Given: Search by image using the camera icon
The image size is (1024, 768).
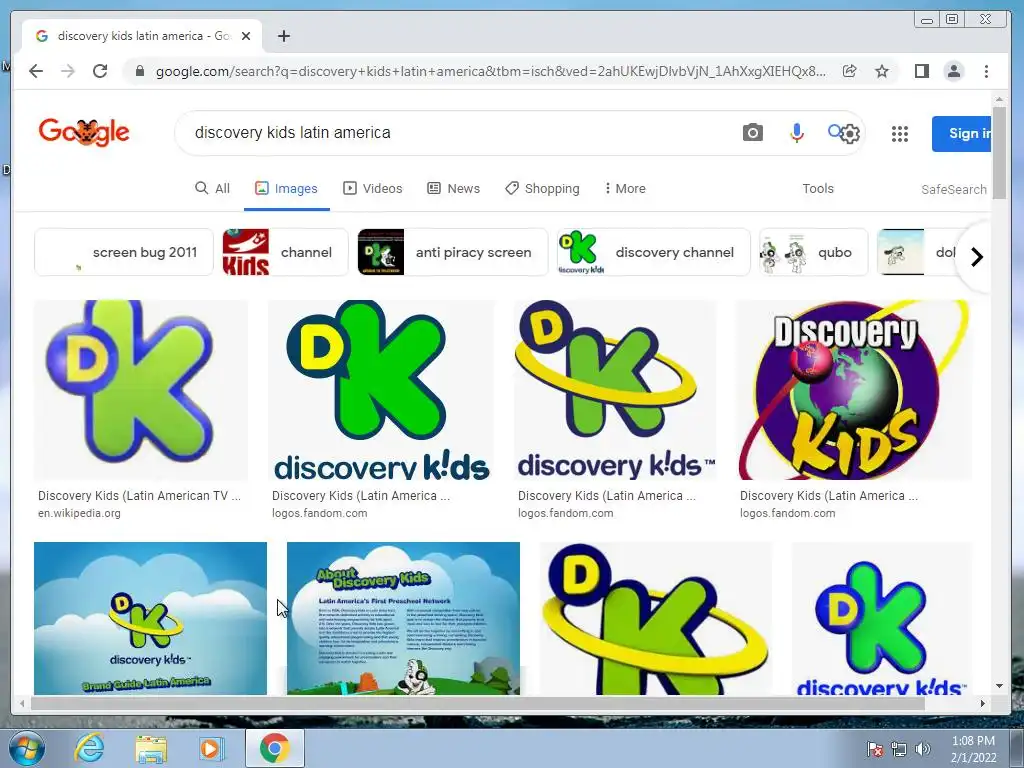Looking at the screenshot, I should (x=752, y=133).
